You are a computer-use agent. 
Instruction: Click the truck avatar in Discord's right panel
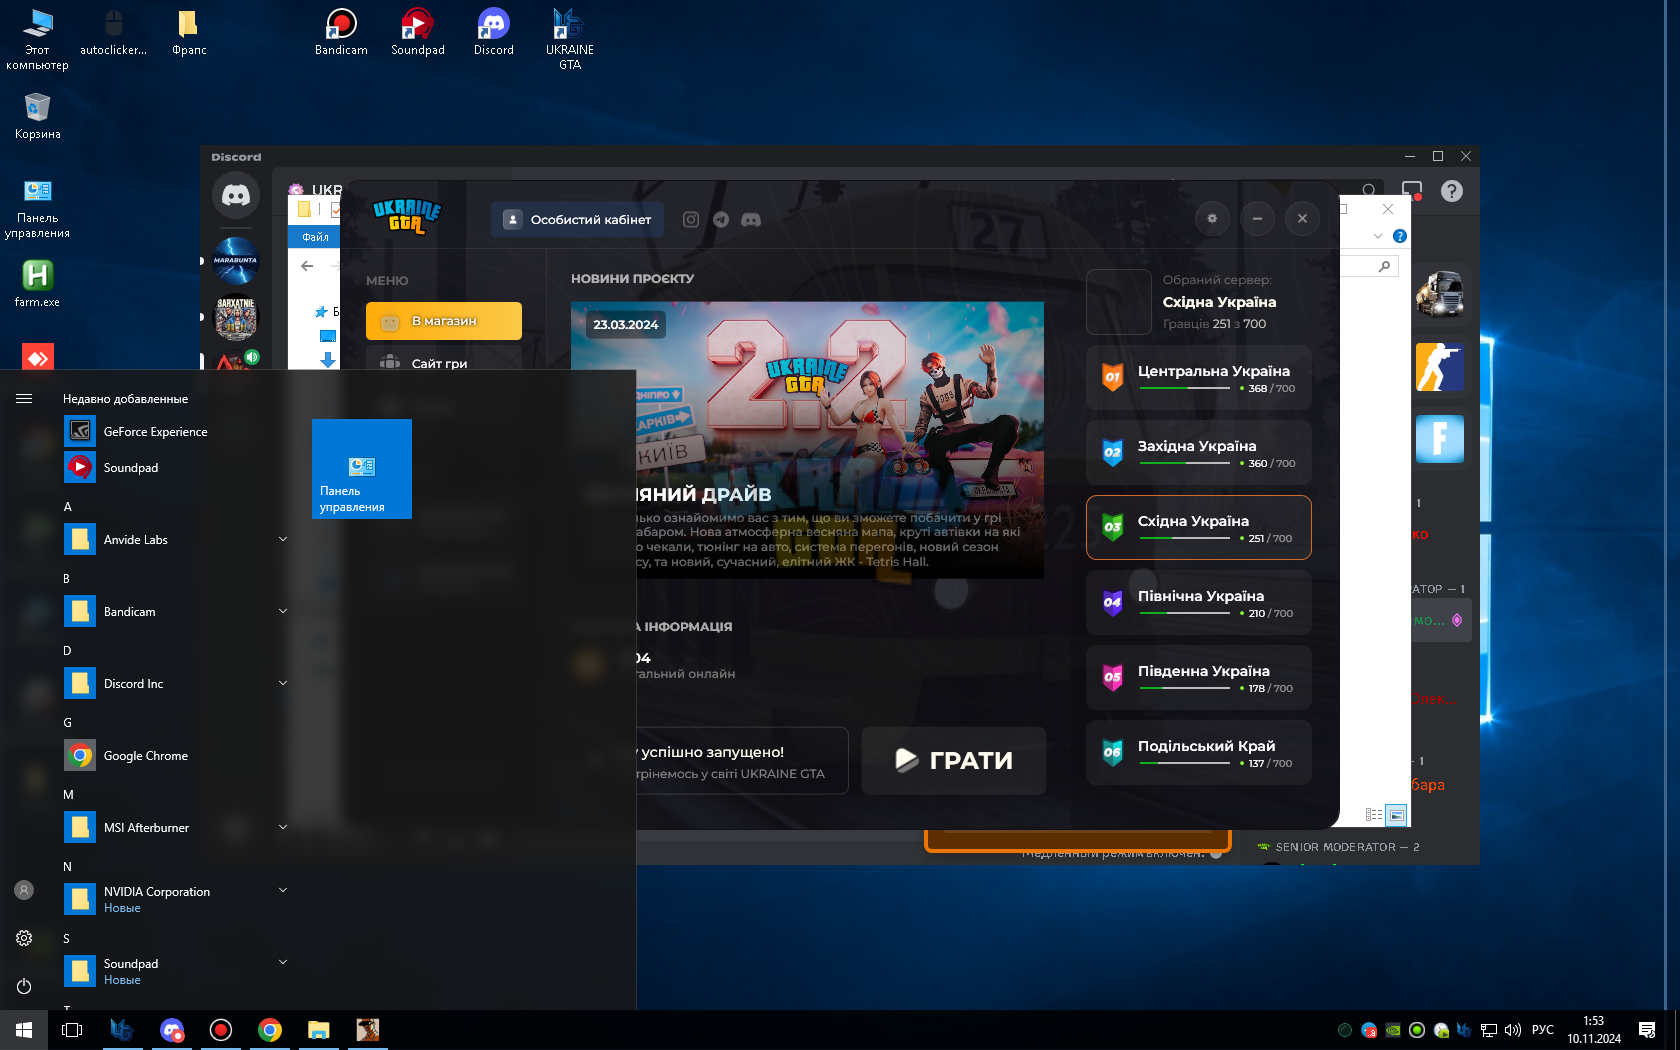[x=1440, y=295]
